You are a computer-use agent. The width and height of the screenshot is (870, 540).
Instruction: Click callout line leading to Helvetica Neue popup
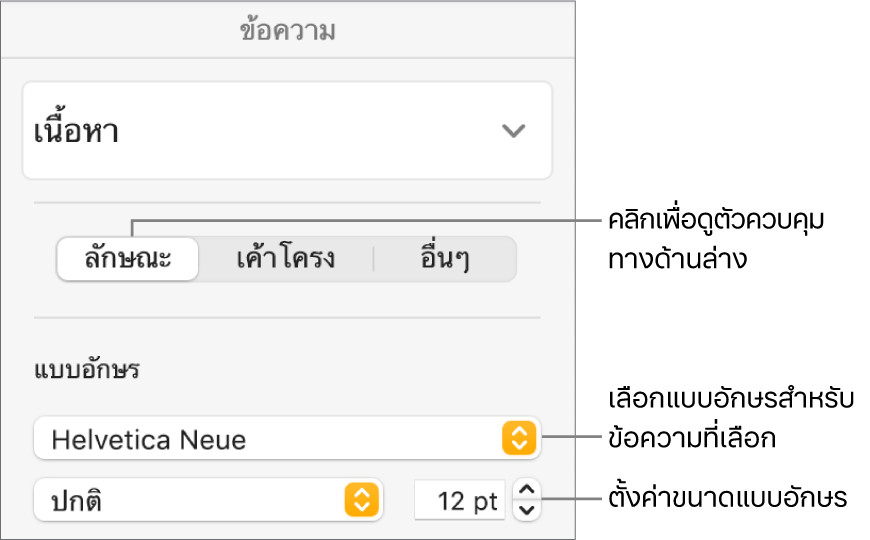point(570,437)
